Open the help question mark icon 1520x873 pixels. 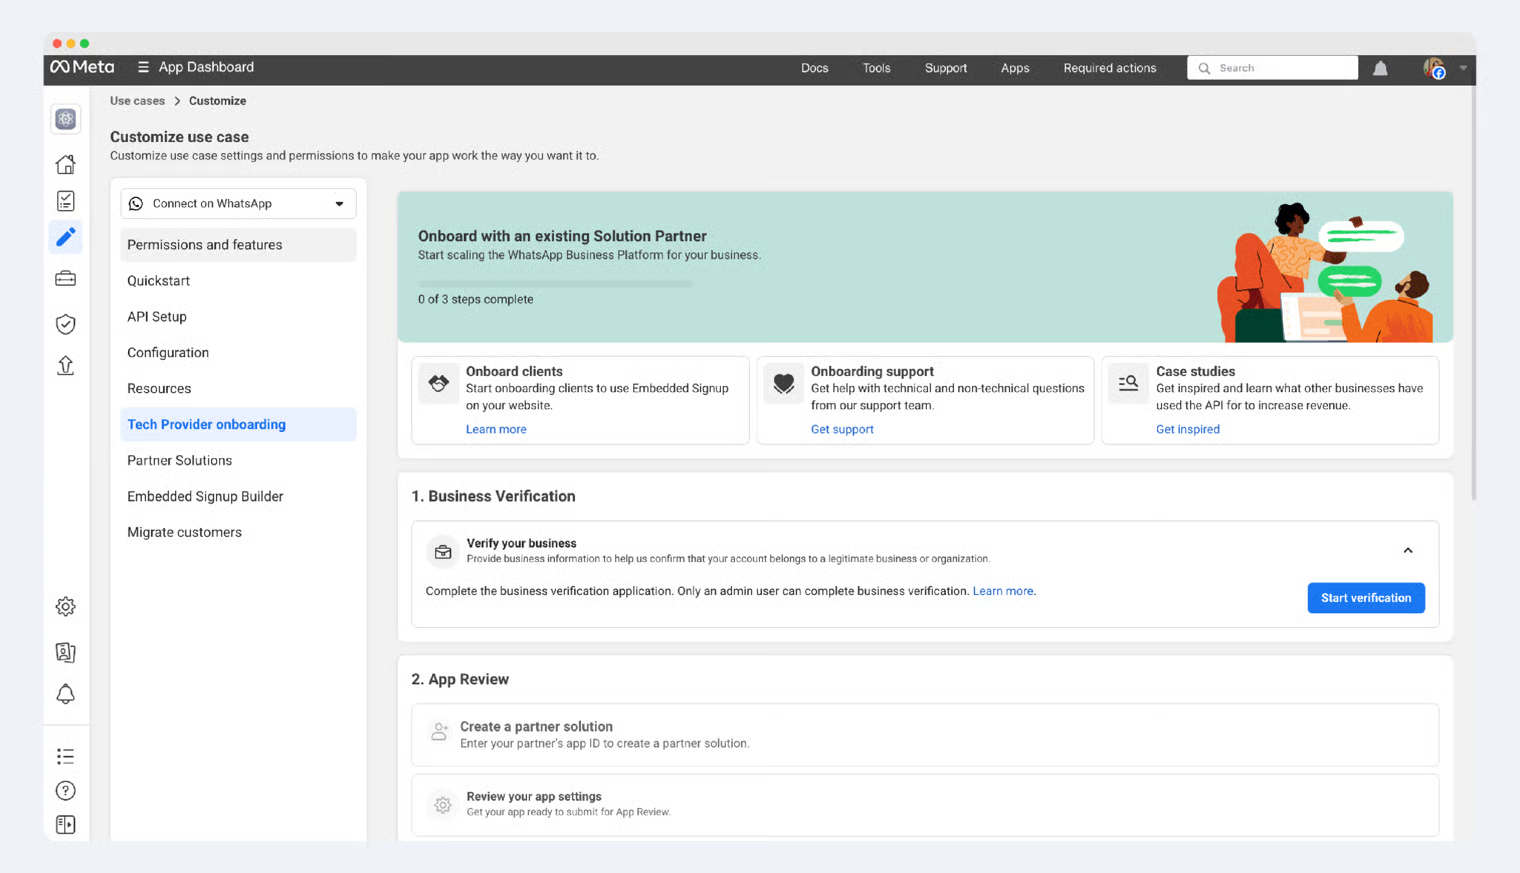click(x=66, y=791)
